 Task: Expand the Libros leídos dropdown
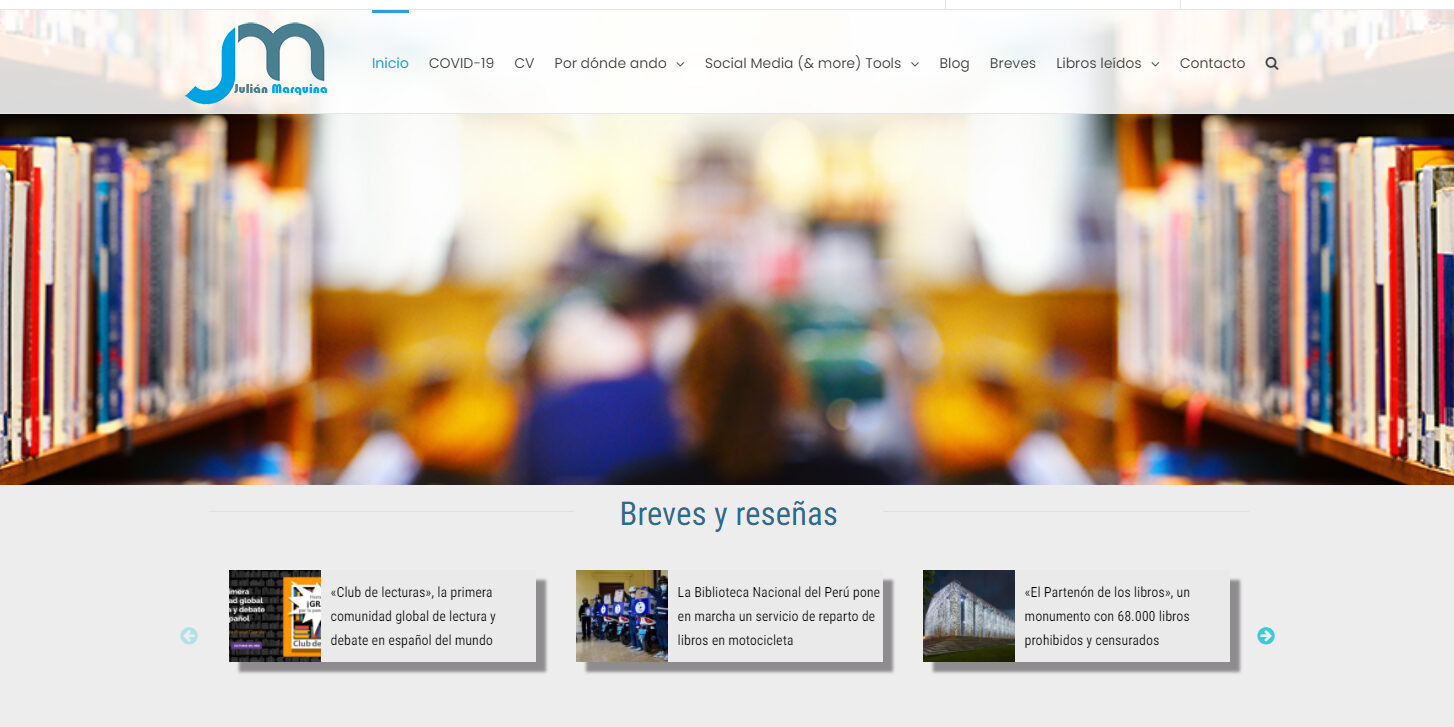point(1107,63)
